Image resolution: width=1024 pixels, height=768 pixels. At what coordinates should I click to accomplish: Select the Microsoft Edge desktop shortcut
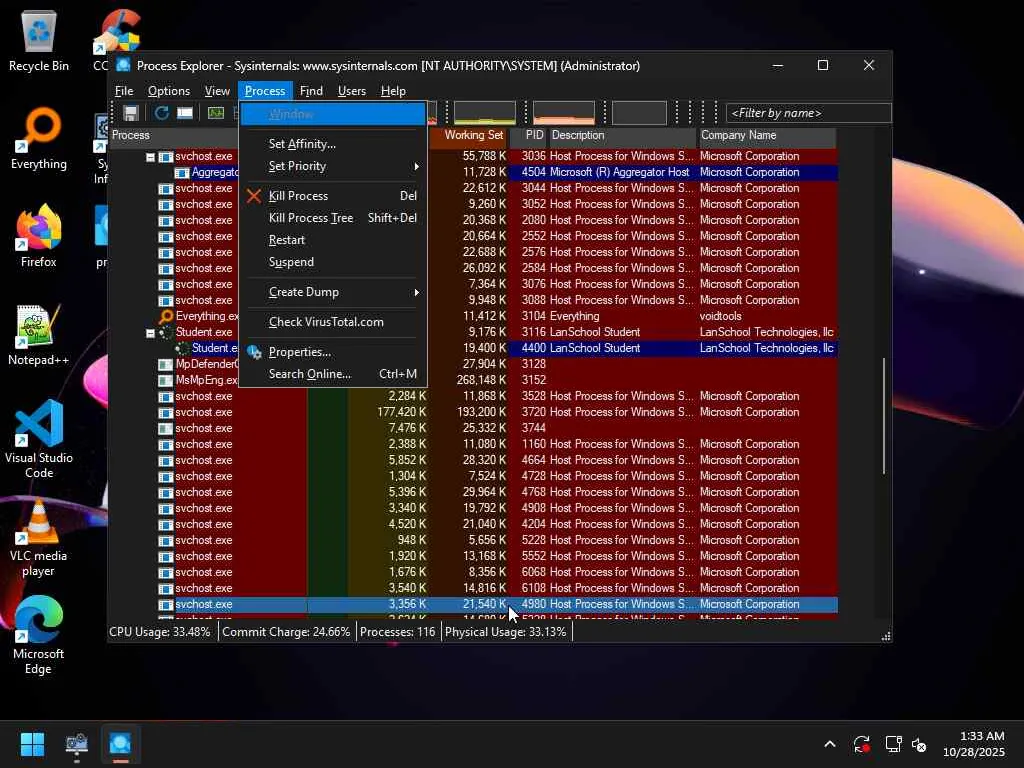(x=39, y=636)
